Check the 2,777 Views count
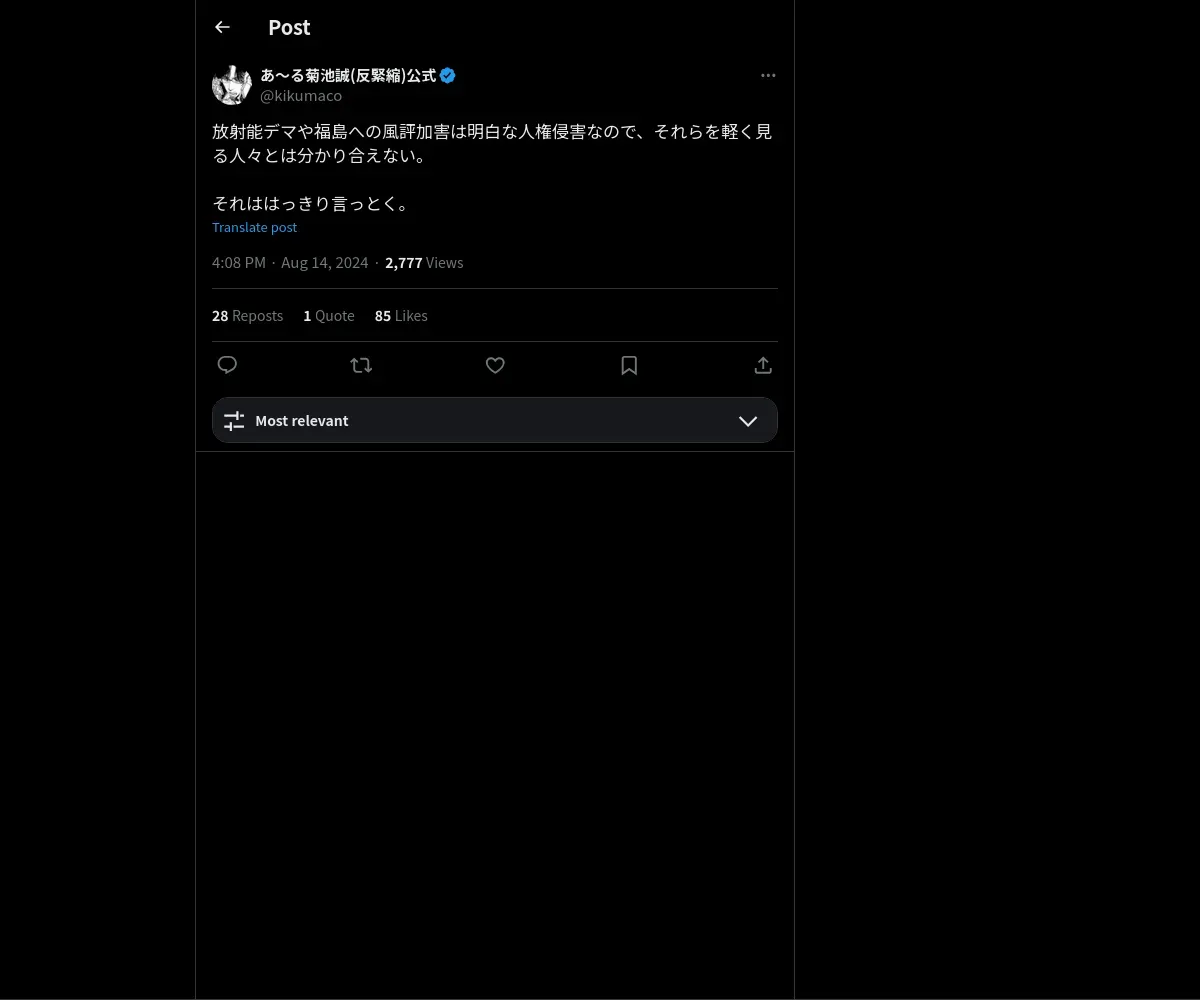The image size is (1200, 1000). point(424,262)
